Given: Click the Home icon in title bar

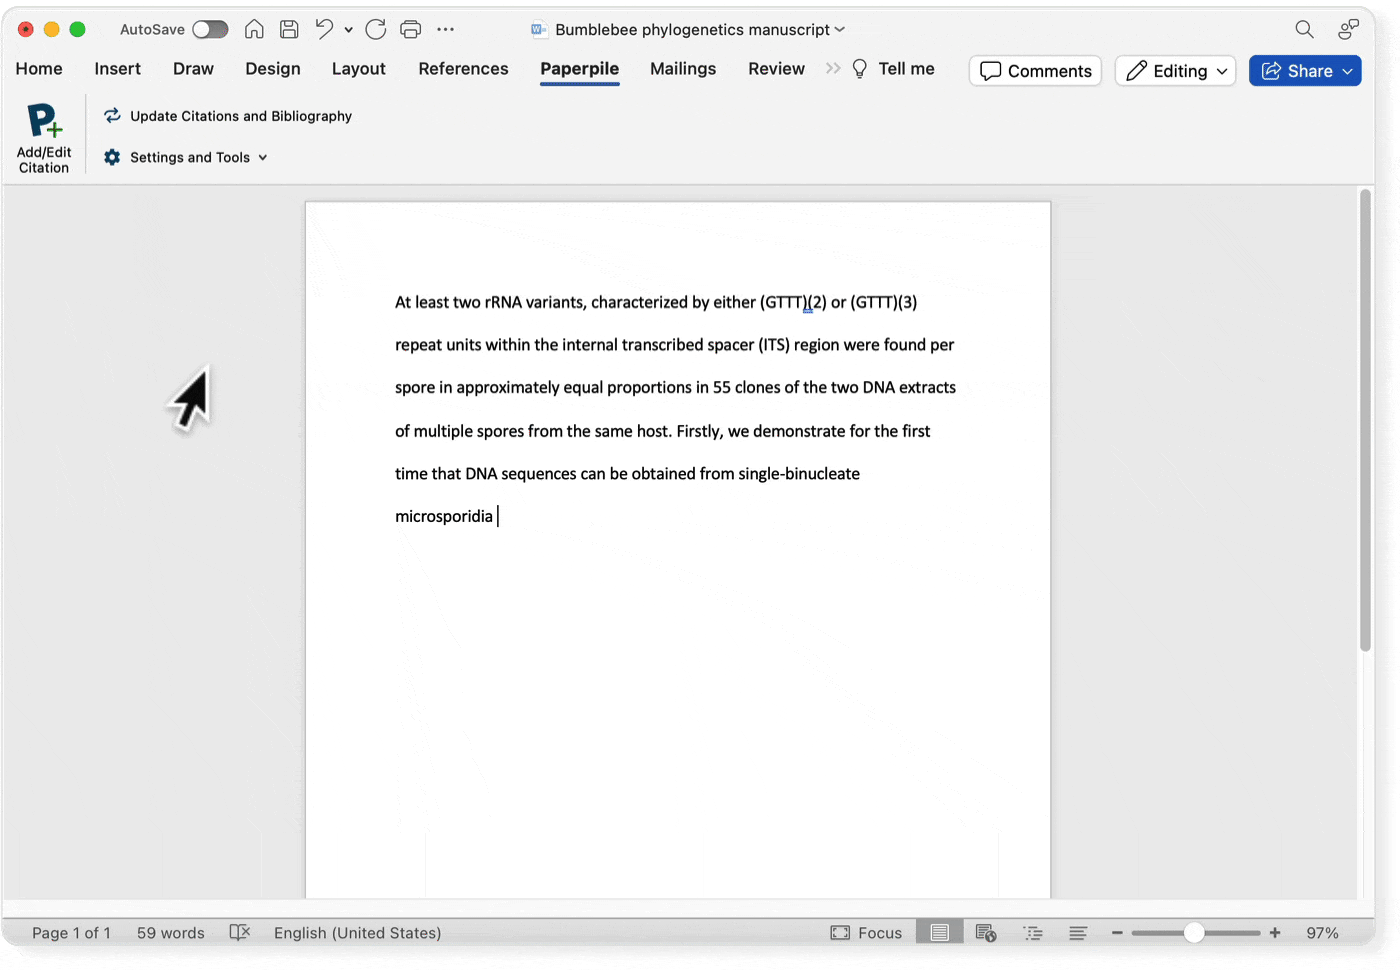Looking at the screenshot, I should pyautogui.click(x=254, y=29).
